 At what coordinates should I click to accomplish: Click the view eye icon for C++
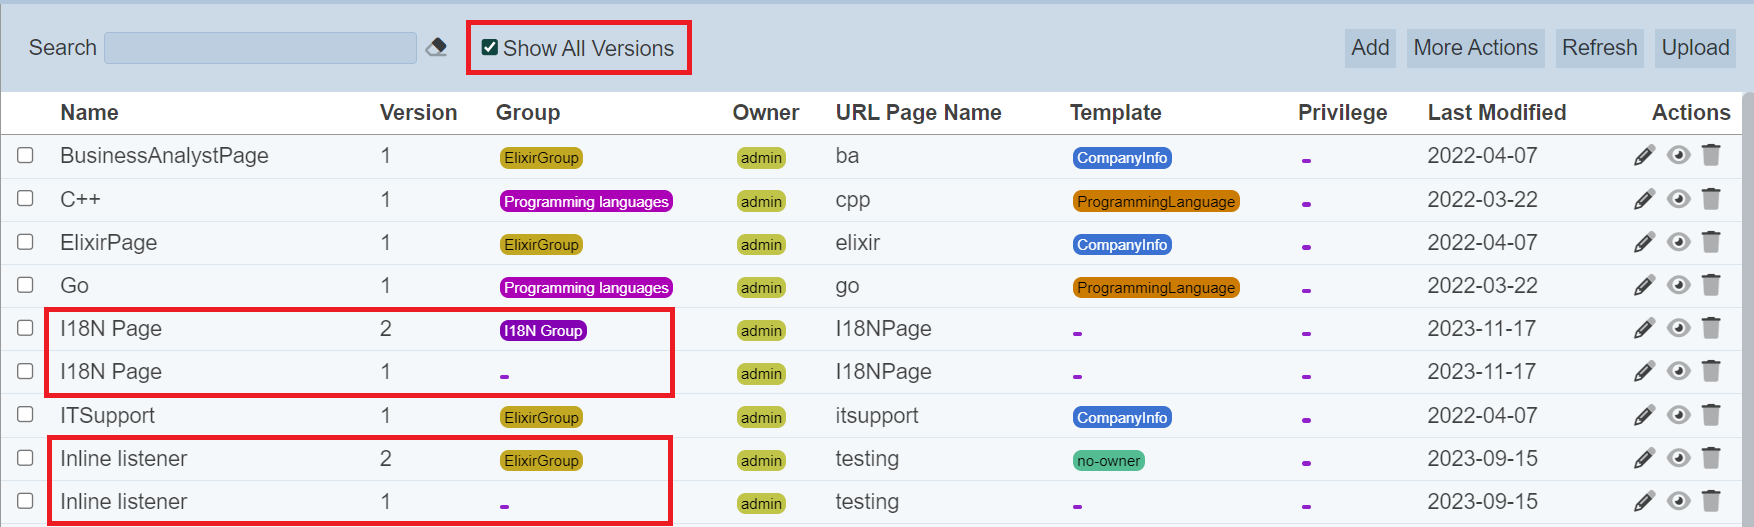1678,199
